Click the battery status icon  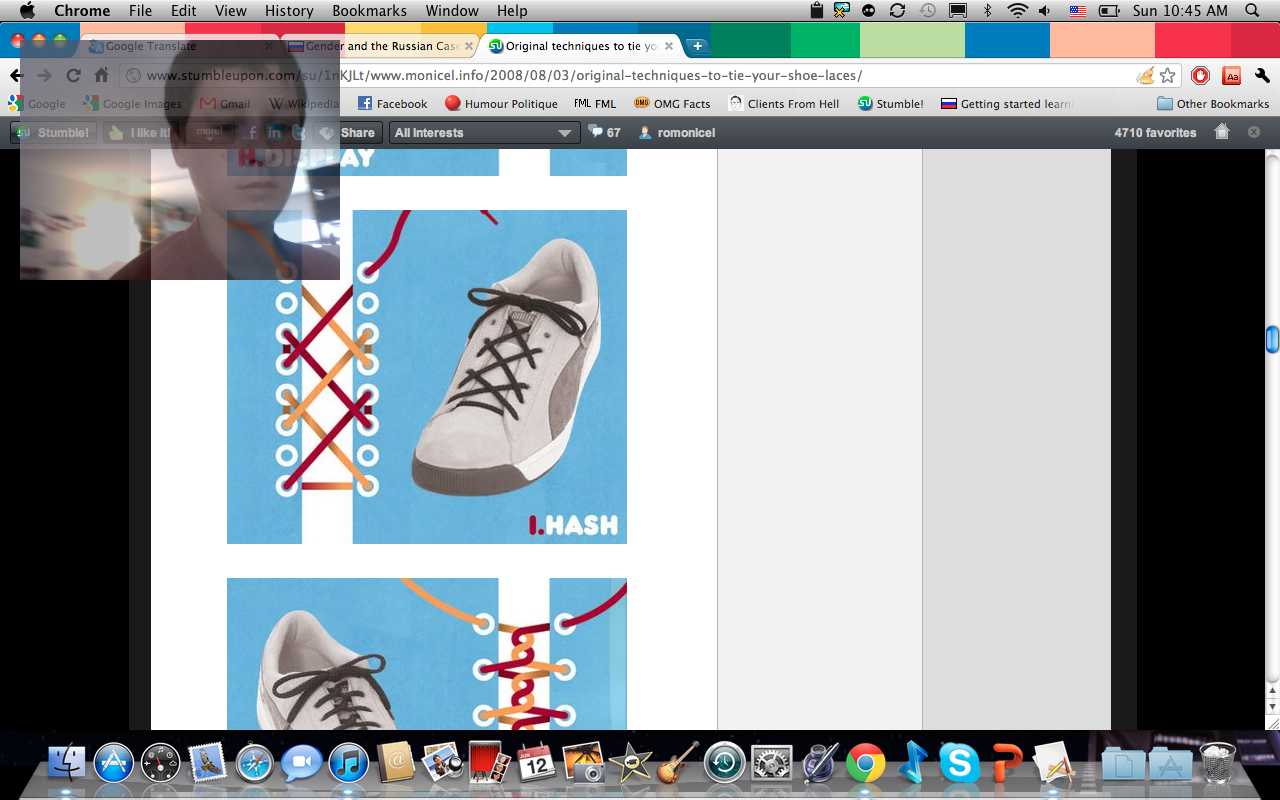[1109, 11]
